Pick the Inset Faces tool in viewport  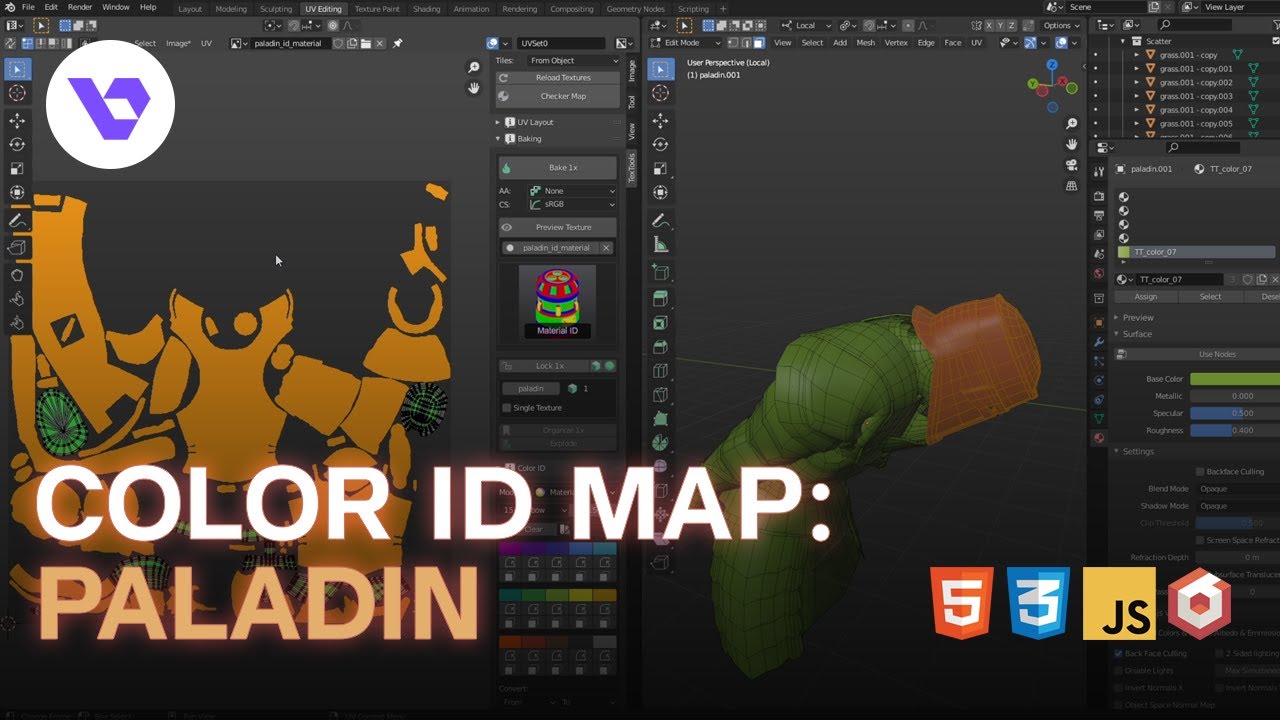[x=660, y=323]
